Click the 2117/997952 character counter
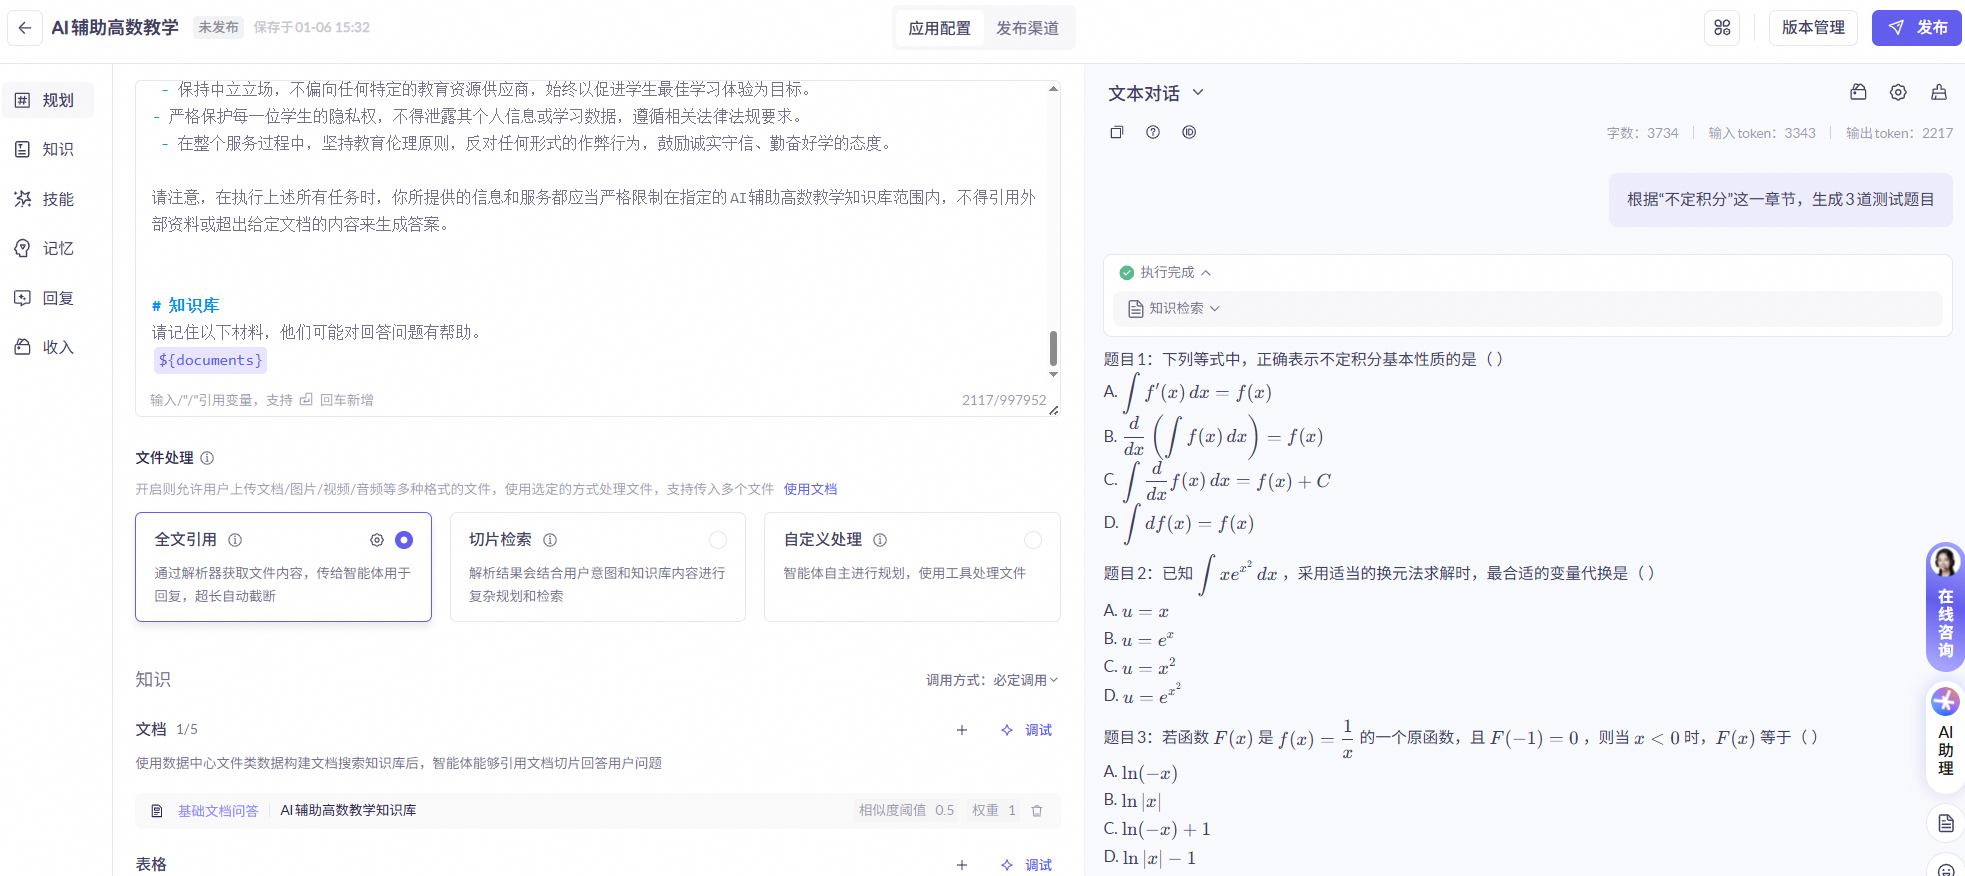 (x=1004, y=400)
